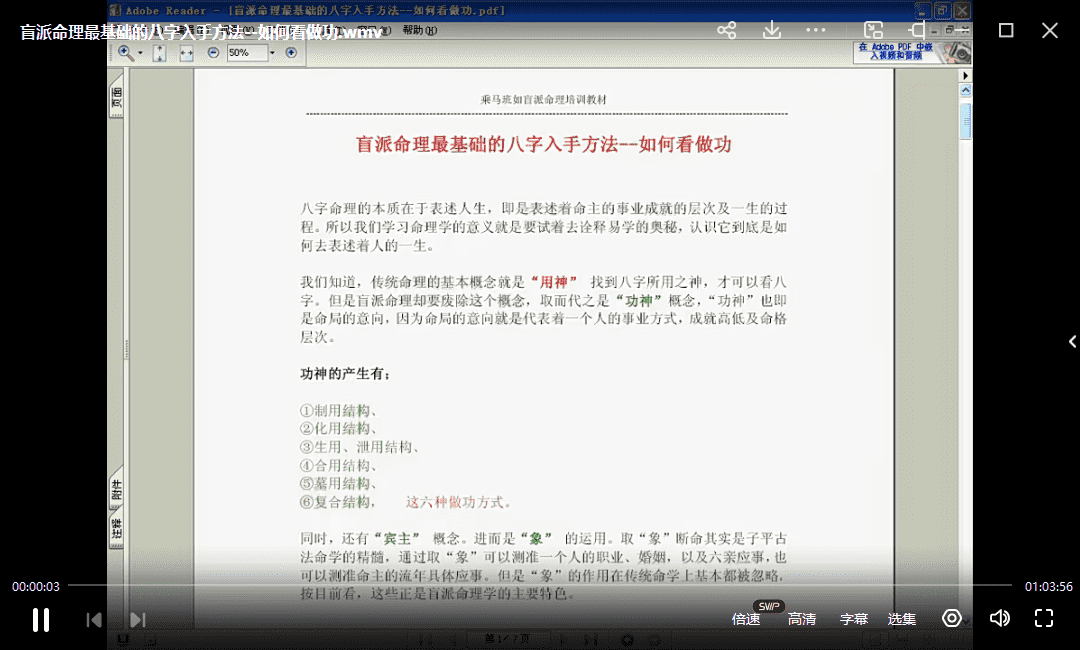1080x650 pixels.
Task: Open the 倍速 playback speed menu
Action: (746, 619)
